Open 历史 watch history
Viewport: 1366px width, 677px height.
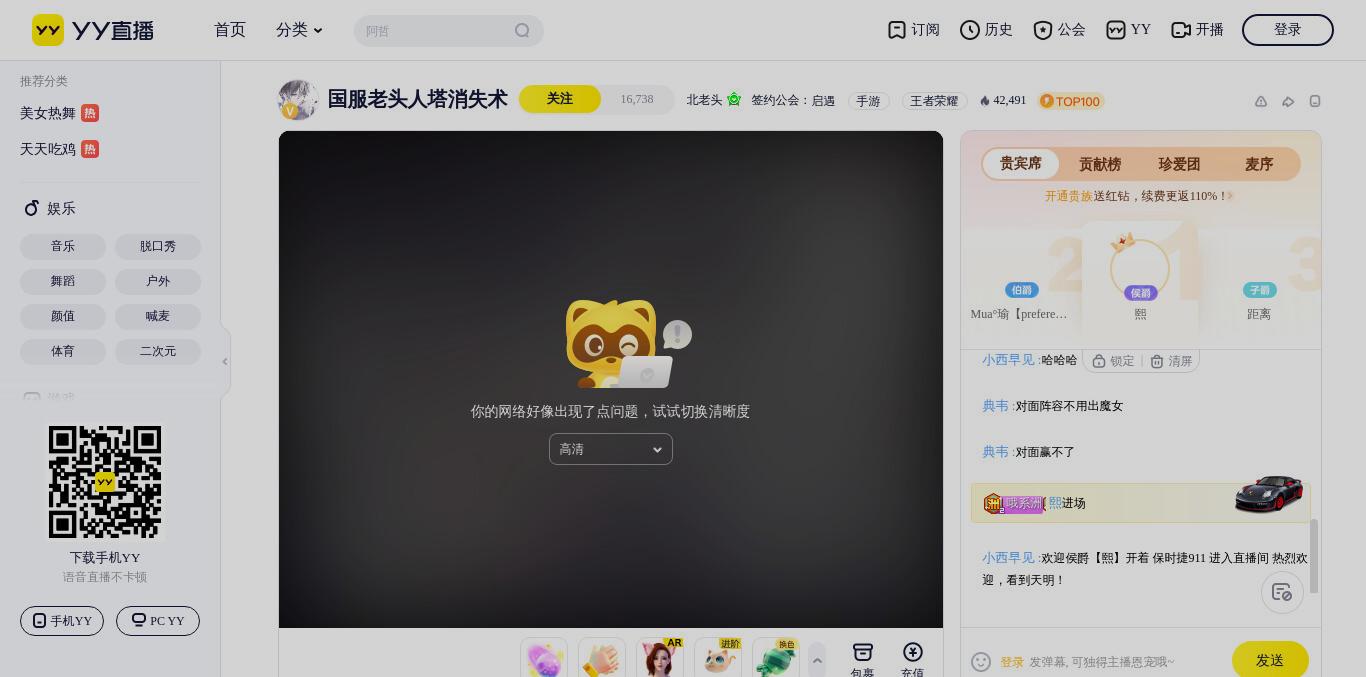point(986,30)
